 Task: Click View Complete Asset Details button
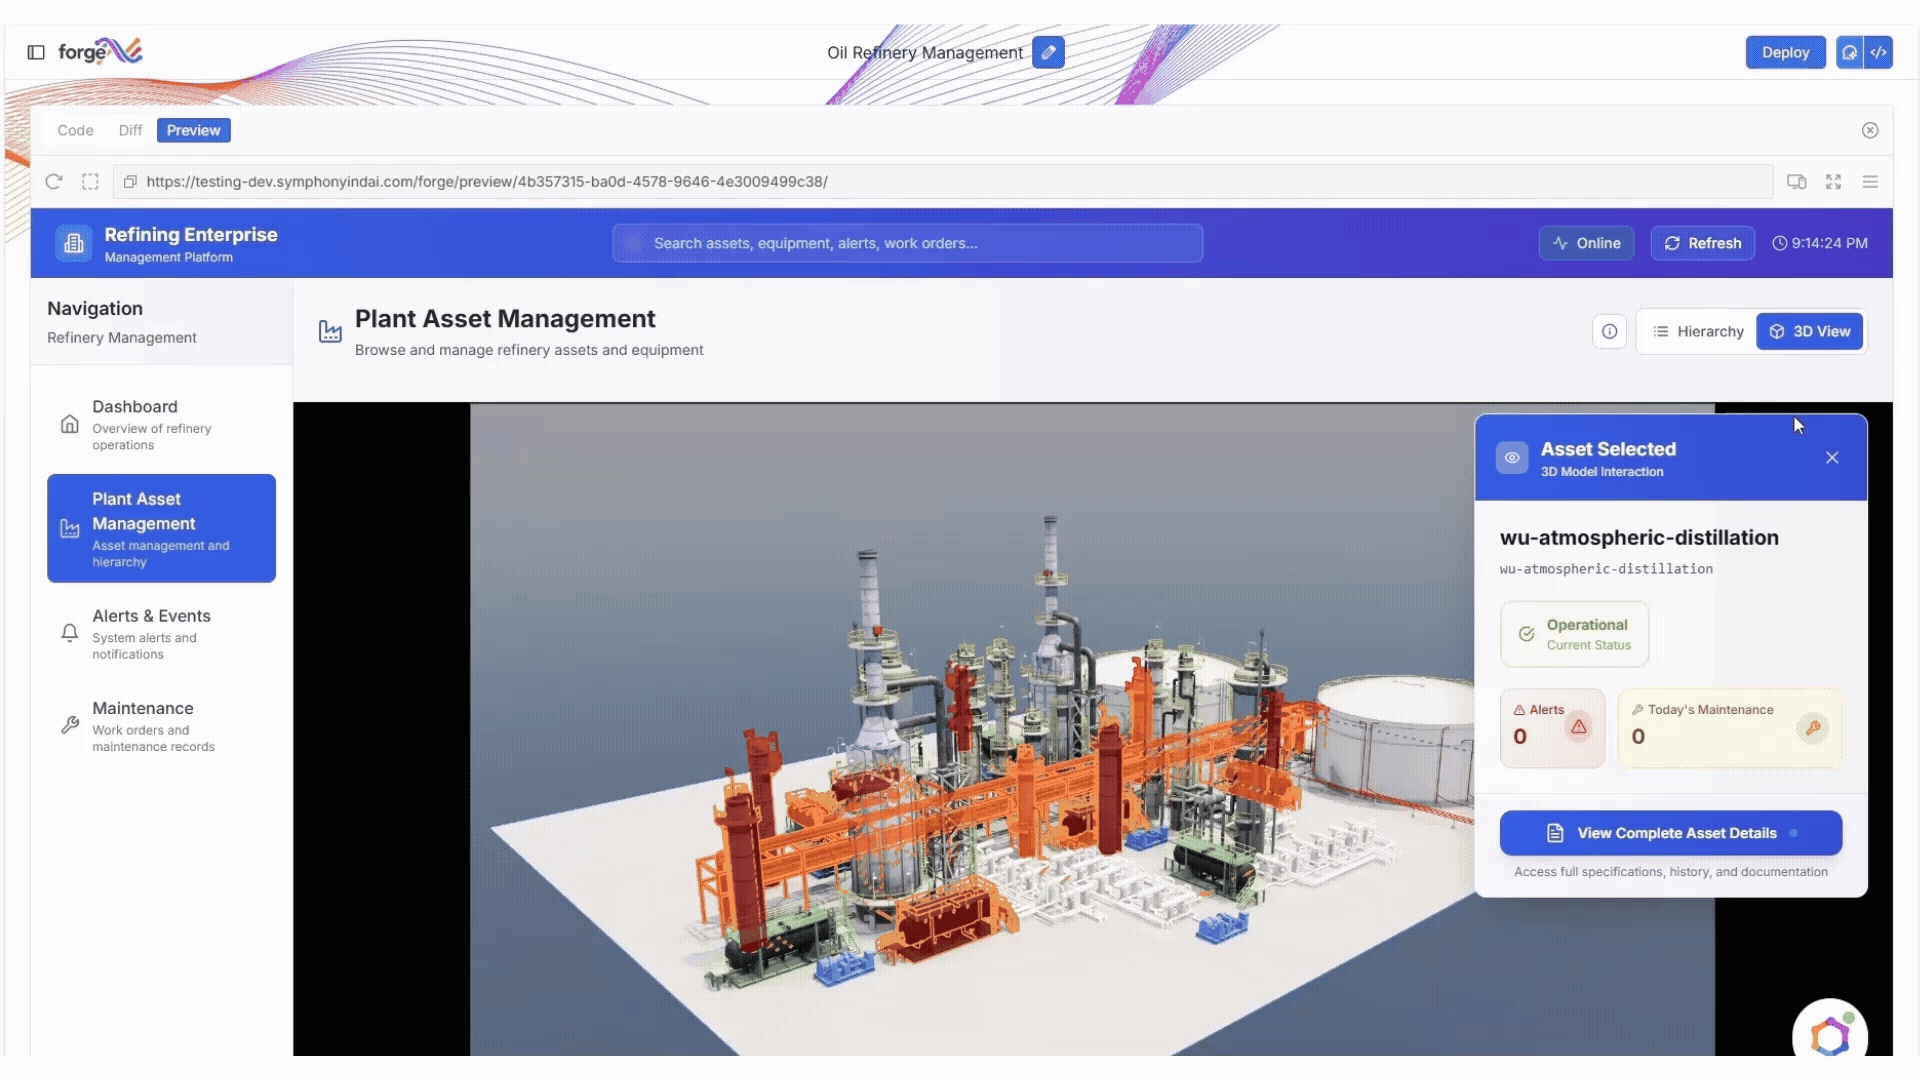point(1670,833)
